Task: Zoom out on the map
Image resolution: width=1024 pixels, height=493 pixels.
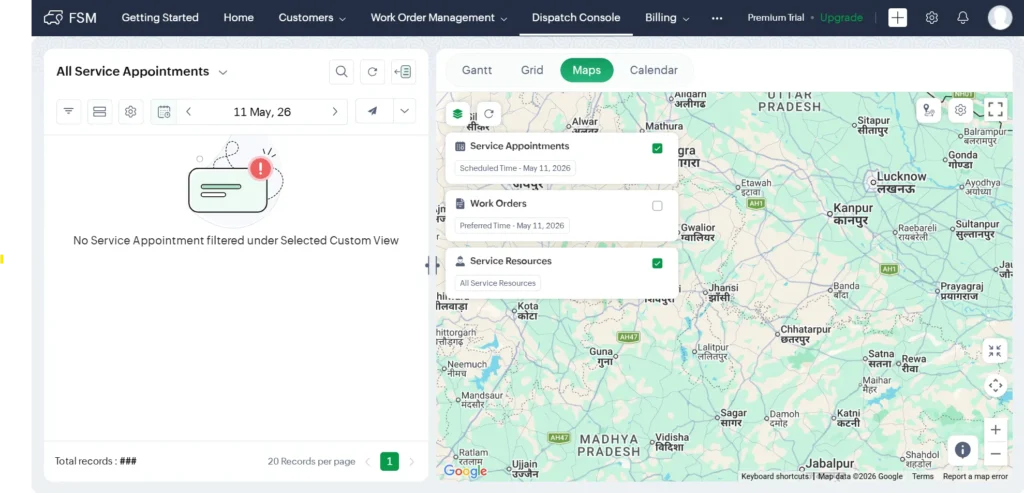Action: pos(995,454)
